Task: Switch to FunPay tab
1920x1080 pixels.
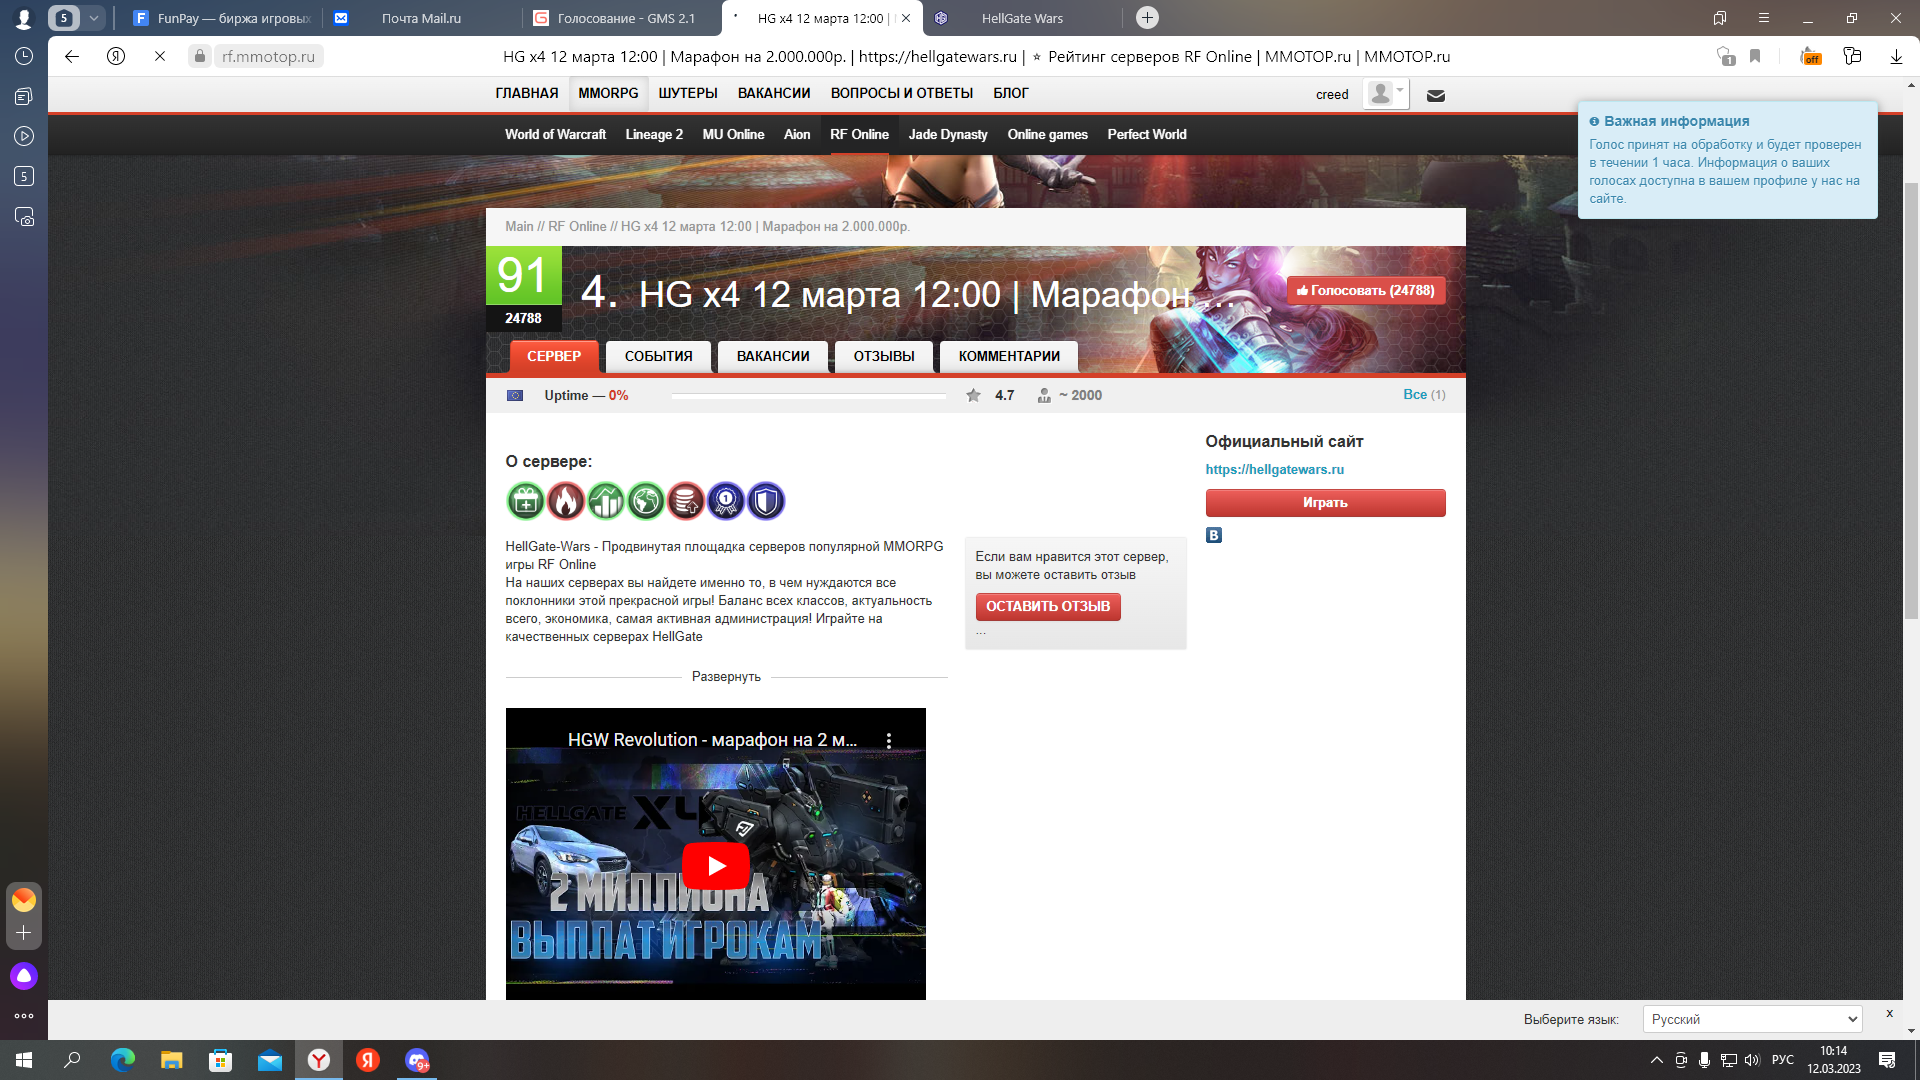Action: (222, 18)
